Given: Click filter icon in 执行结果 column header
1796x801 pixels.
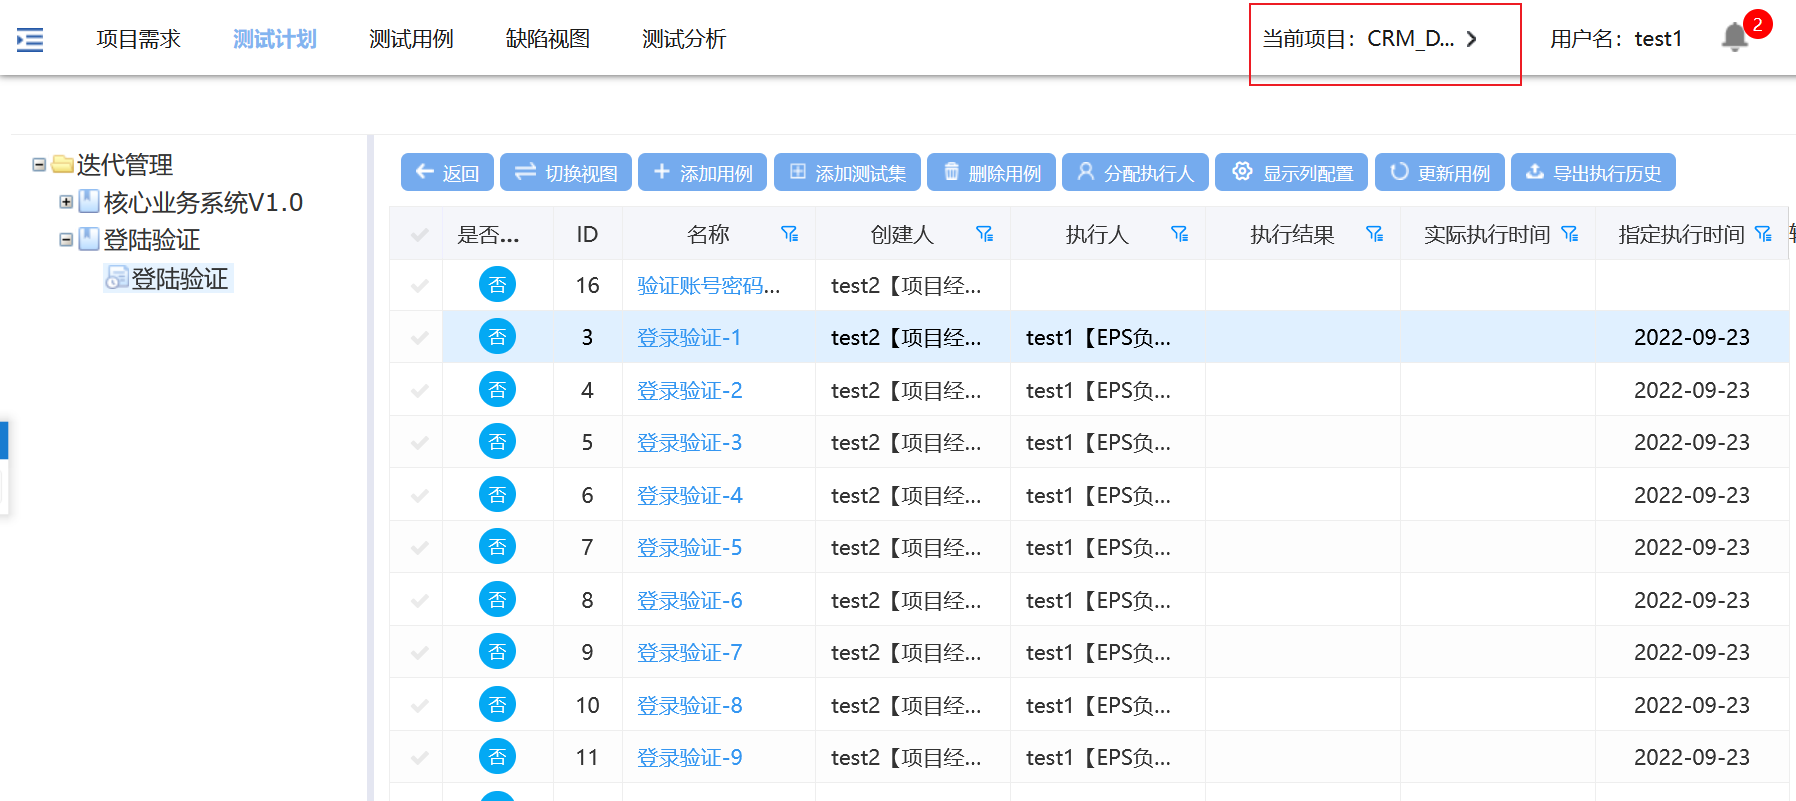Looking at the screenshot, I should 1374,234.
